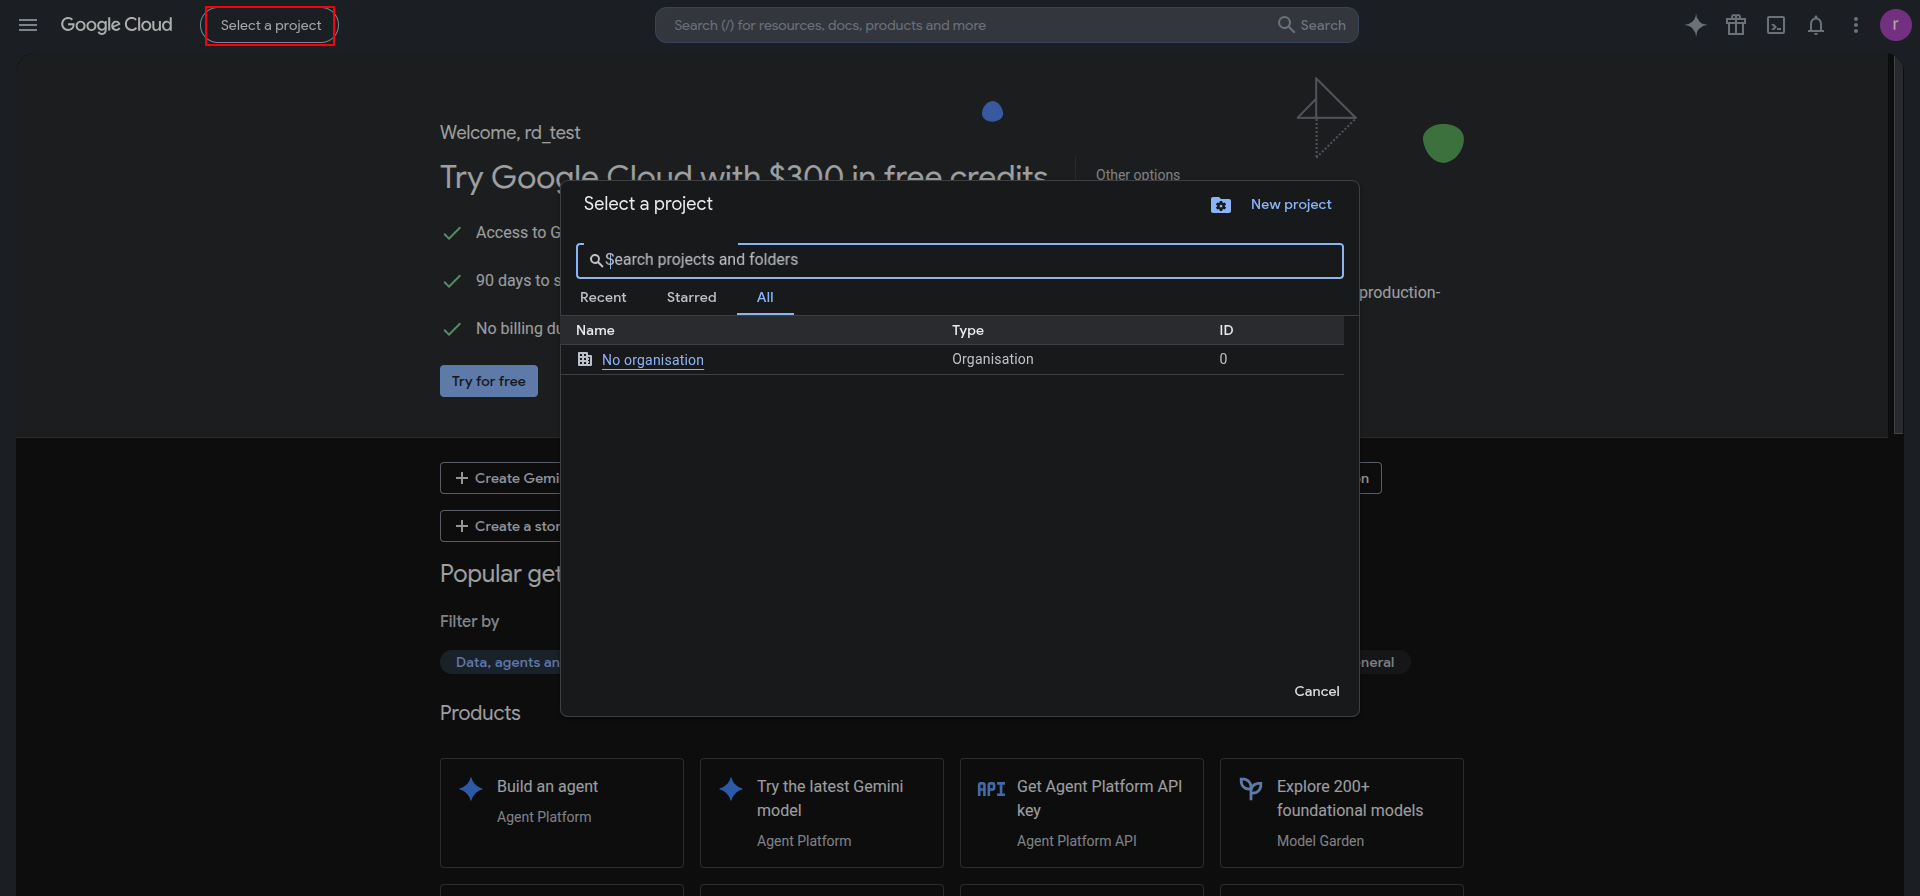This screenshot has width=1920, height=896.
Task: Click the New project folder icon
Action: (1221, 205)
